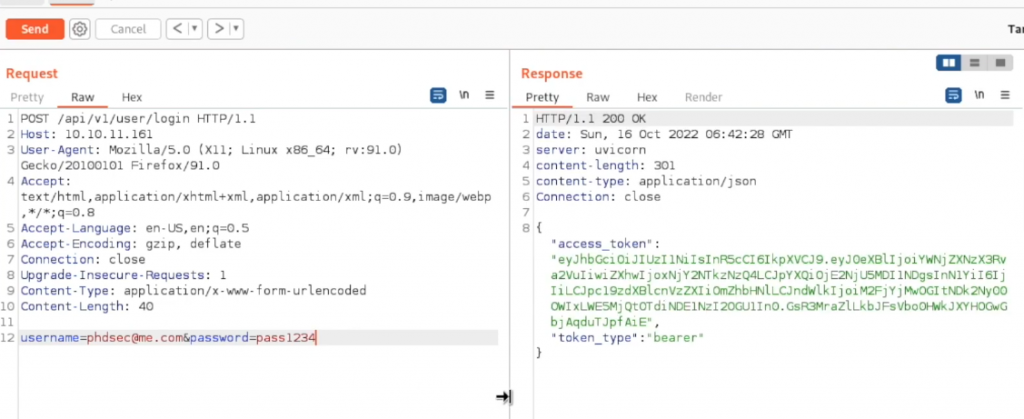This screenshot has height=419, width=1024.
Task: Toggle word wrap icon in Request panel
Action: (x=438, y=95)
